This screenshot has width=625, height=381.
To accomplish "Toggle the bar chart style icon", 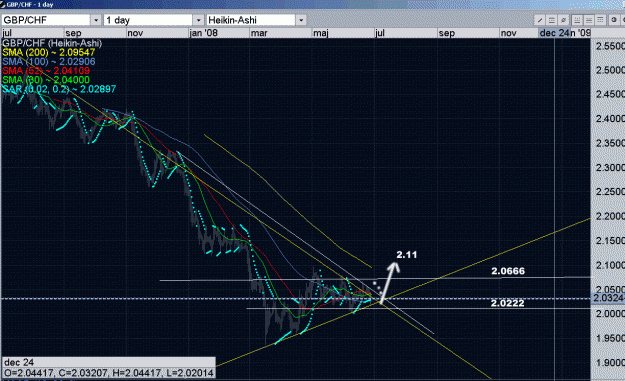I will 577,20.
